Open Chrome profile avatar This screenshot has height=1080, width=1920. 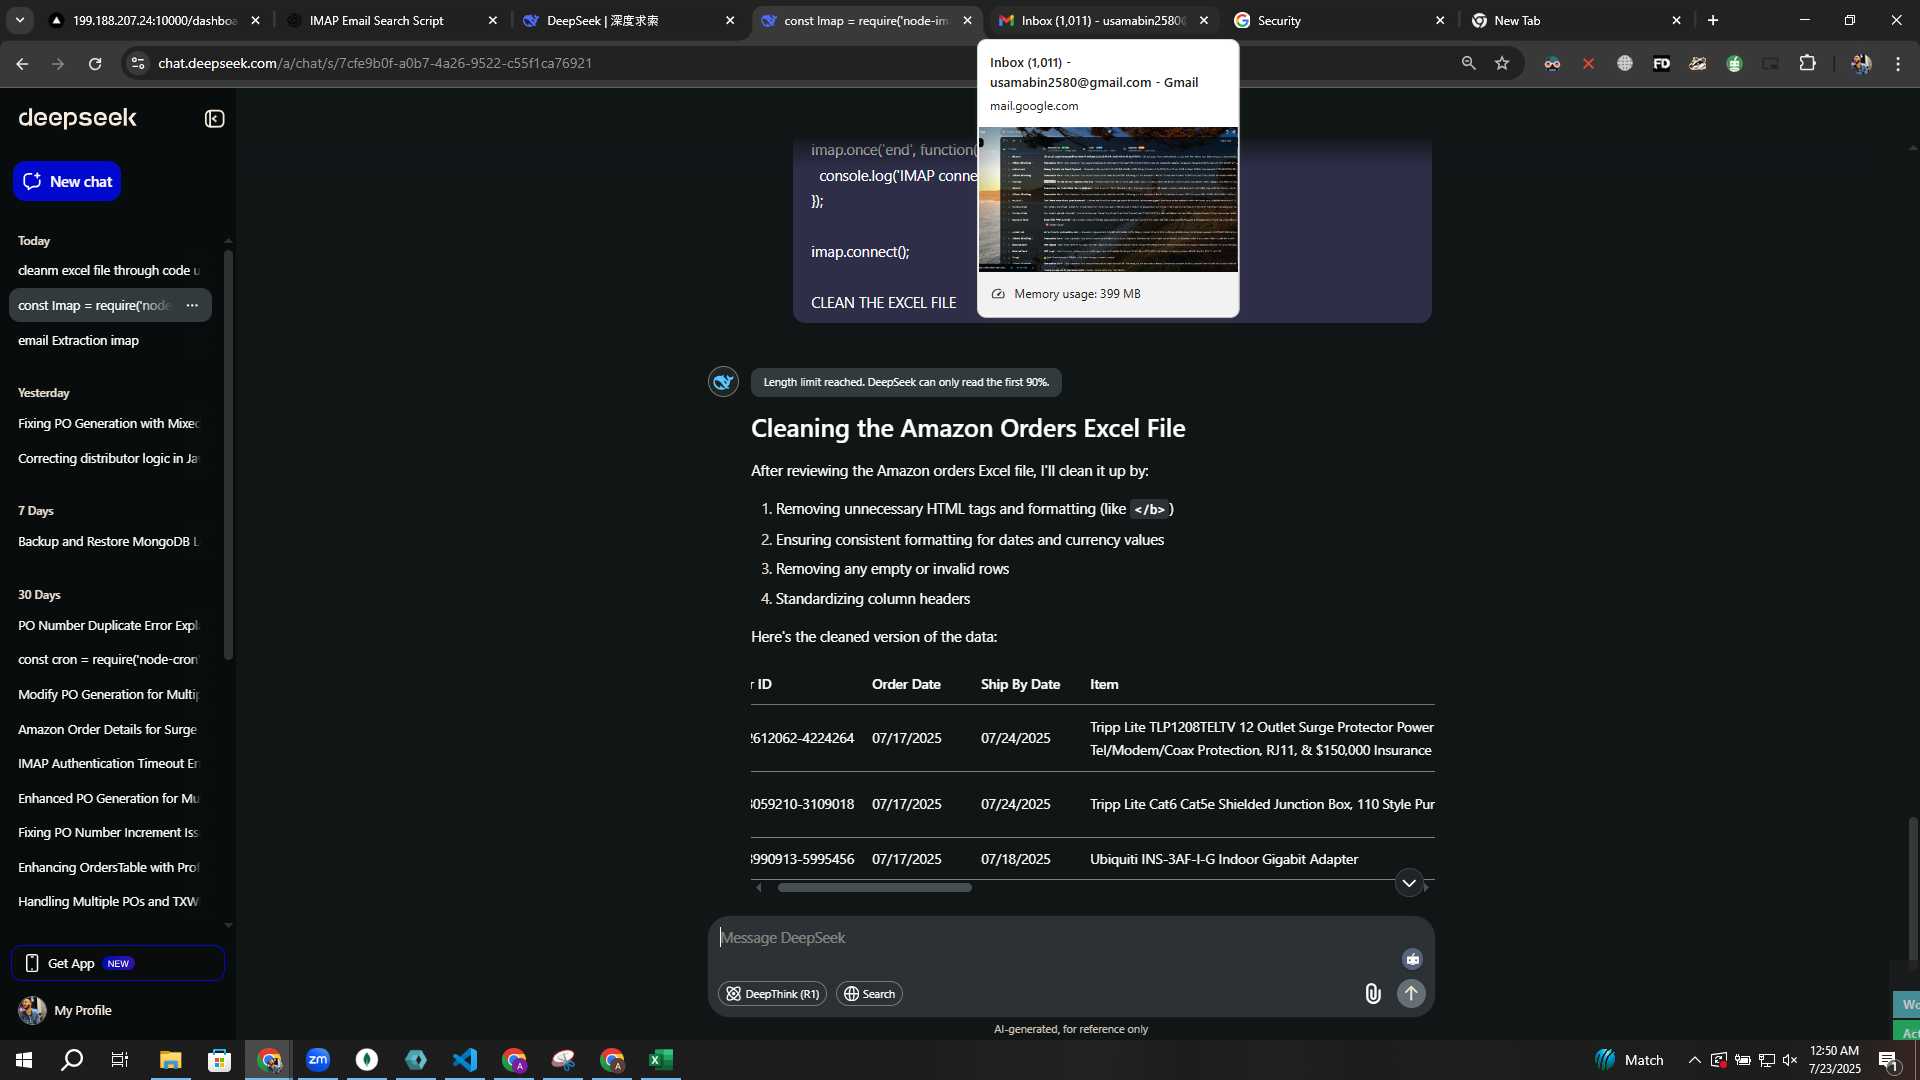(x=1861, y=63)
